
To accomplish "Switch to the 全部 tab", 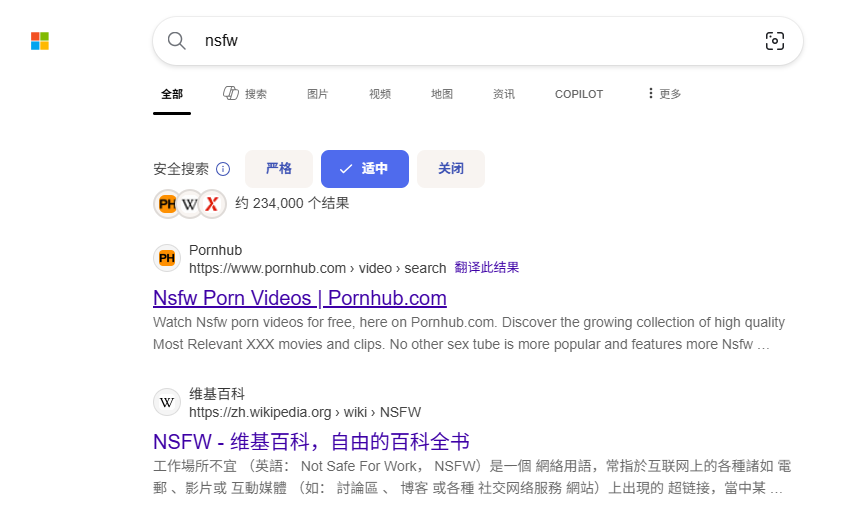I will tap(172, 94).
